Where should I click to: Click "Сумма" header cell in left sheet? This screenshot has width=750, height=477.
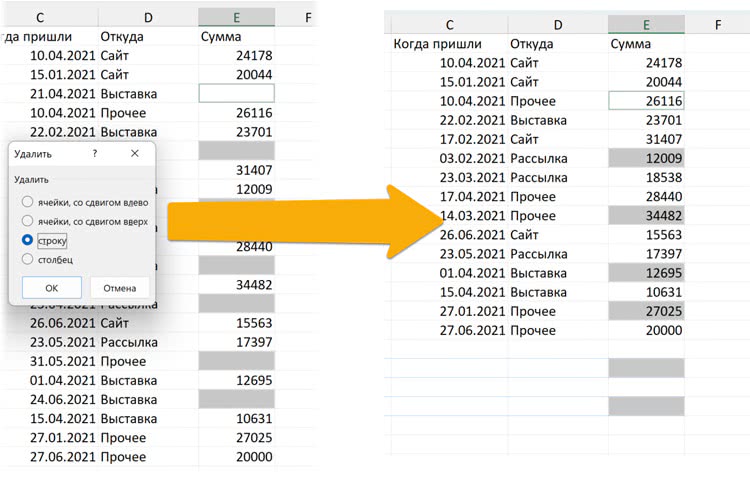point(236,37)
